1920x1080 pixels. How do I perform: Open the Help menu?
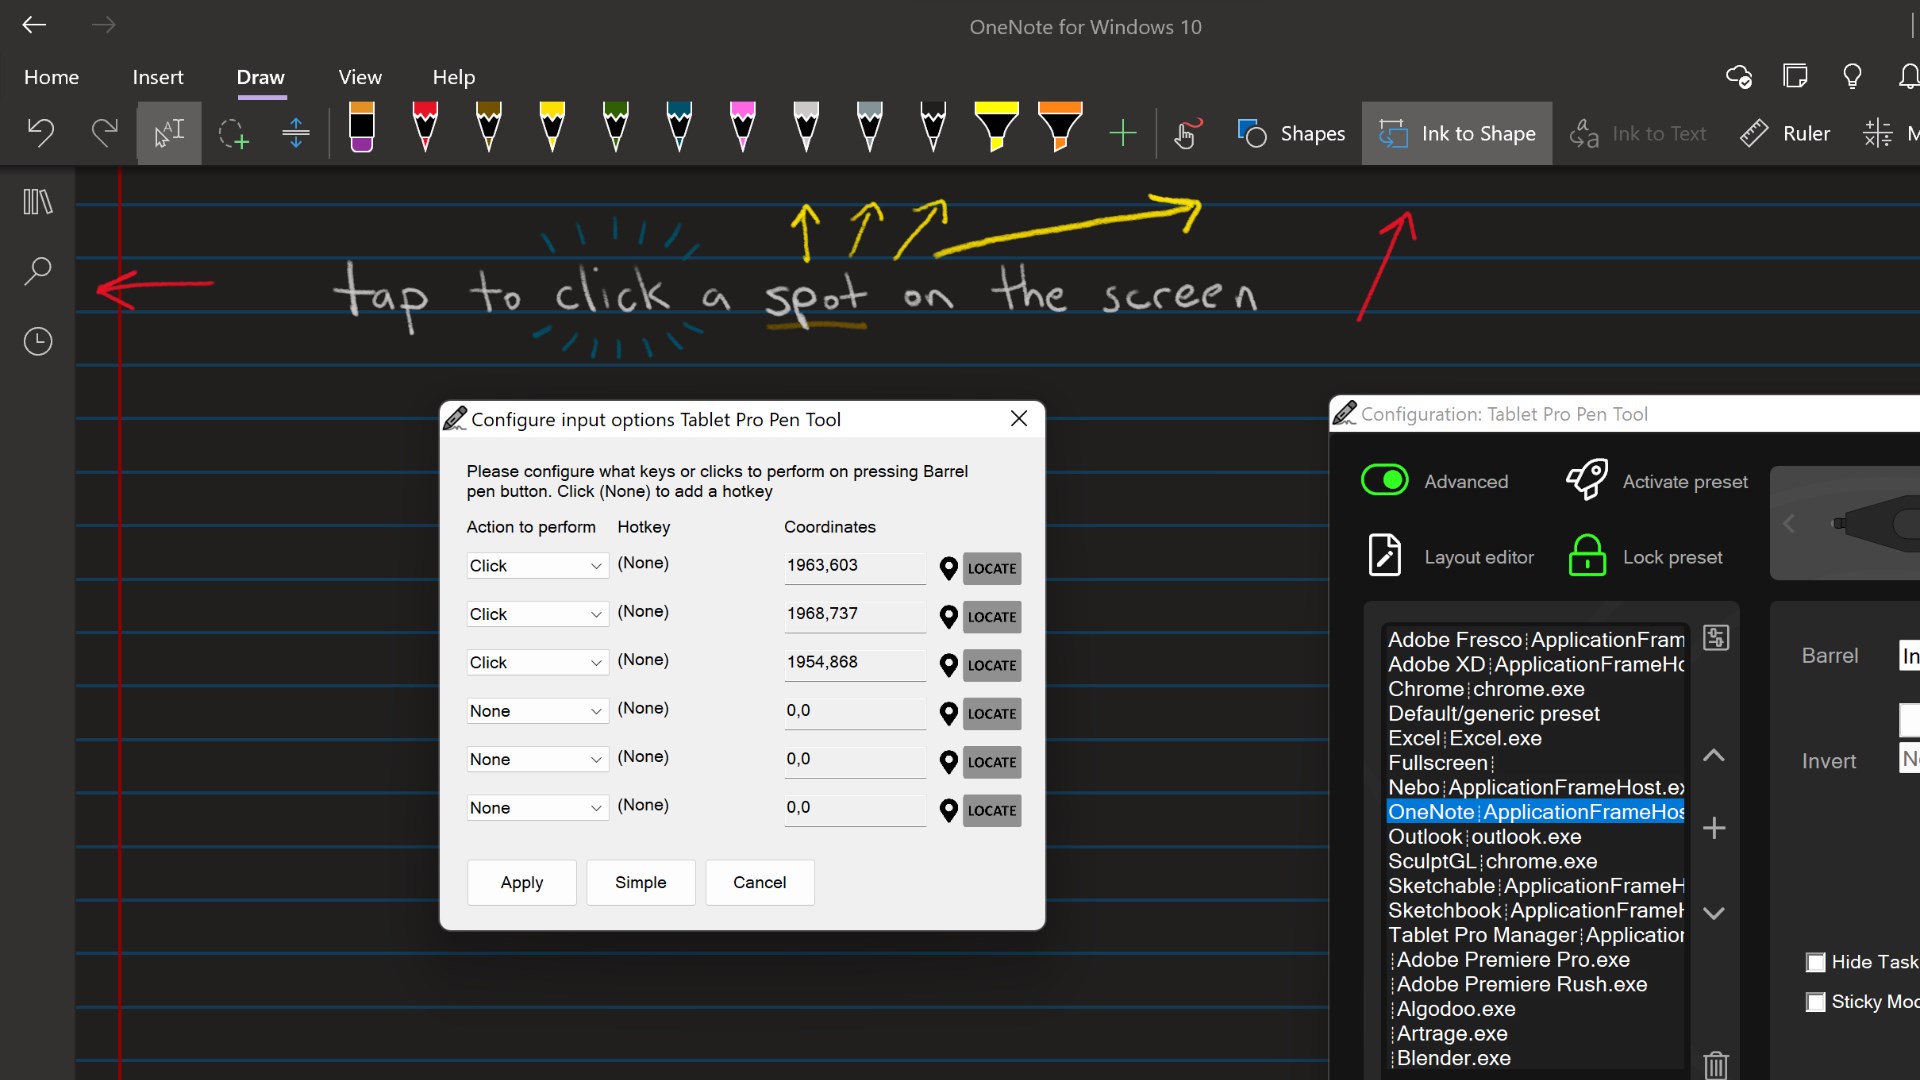click(453, 77)
